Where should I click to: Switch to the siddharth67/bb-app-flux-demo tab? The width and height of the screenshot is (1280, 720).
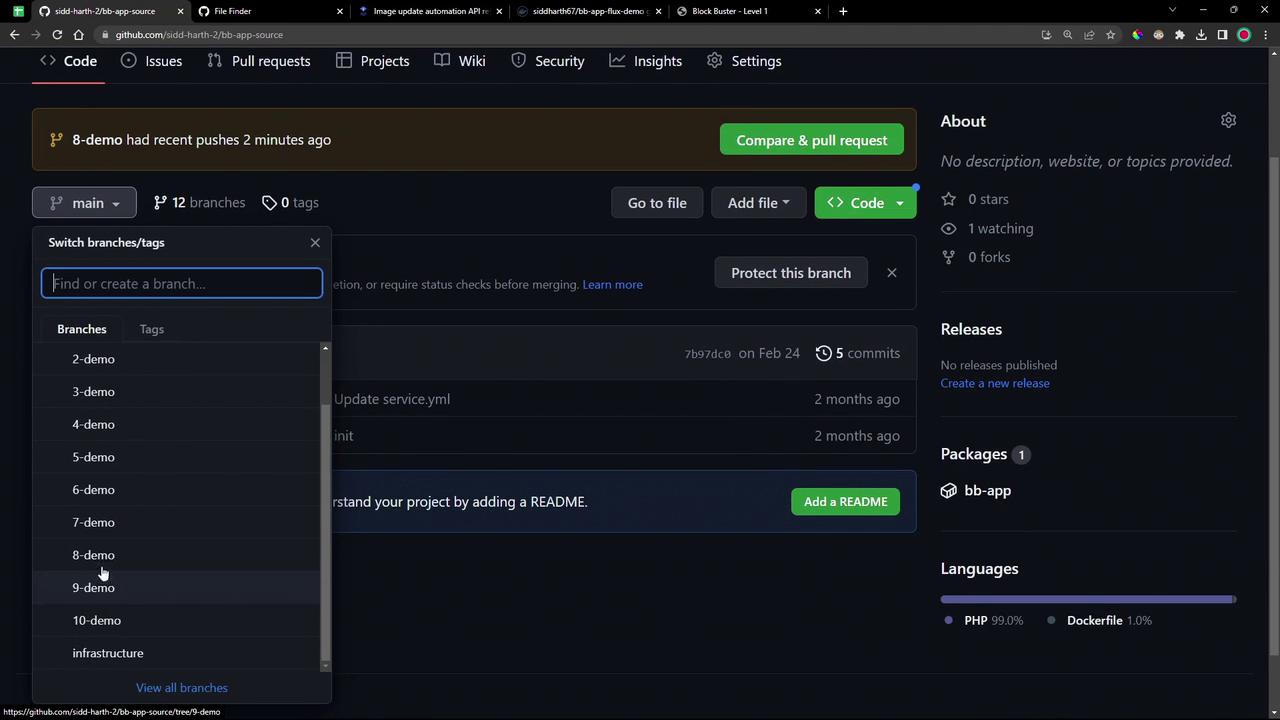pos(588,11)
